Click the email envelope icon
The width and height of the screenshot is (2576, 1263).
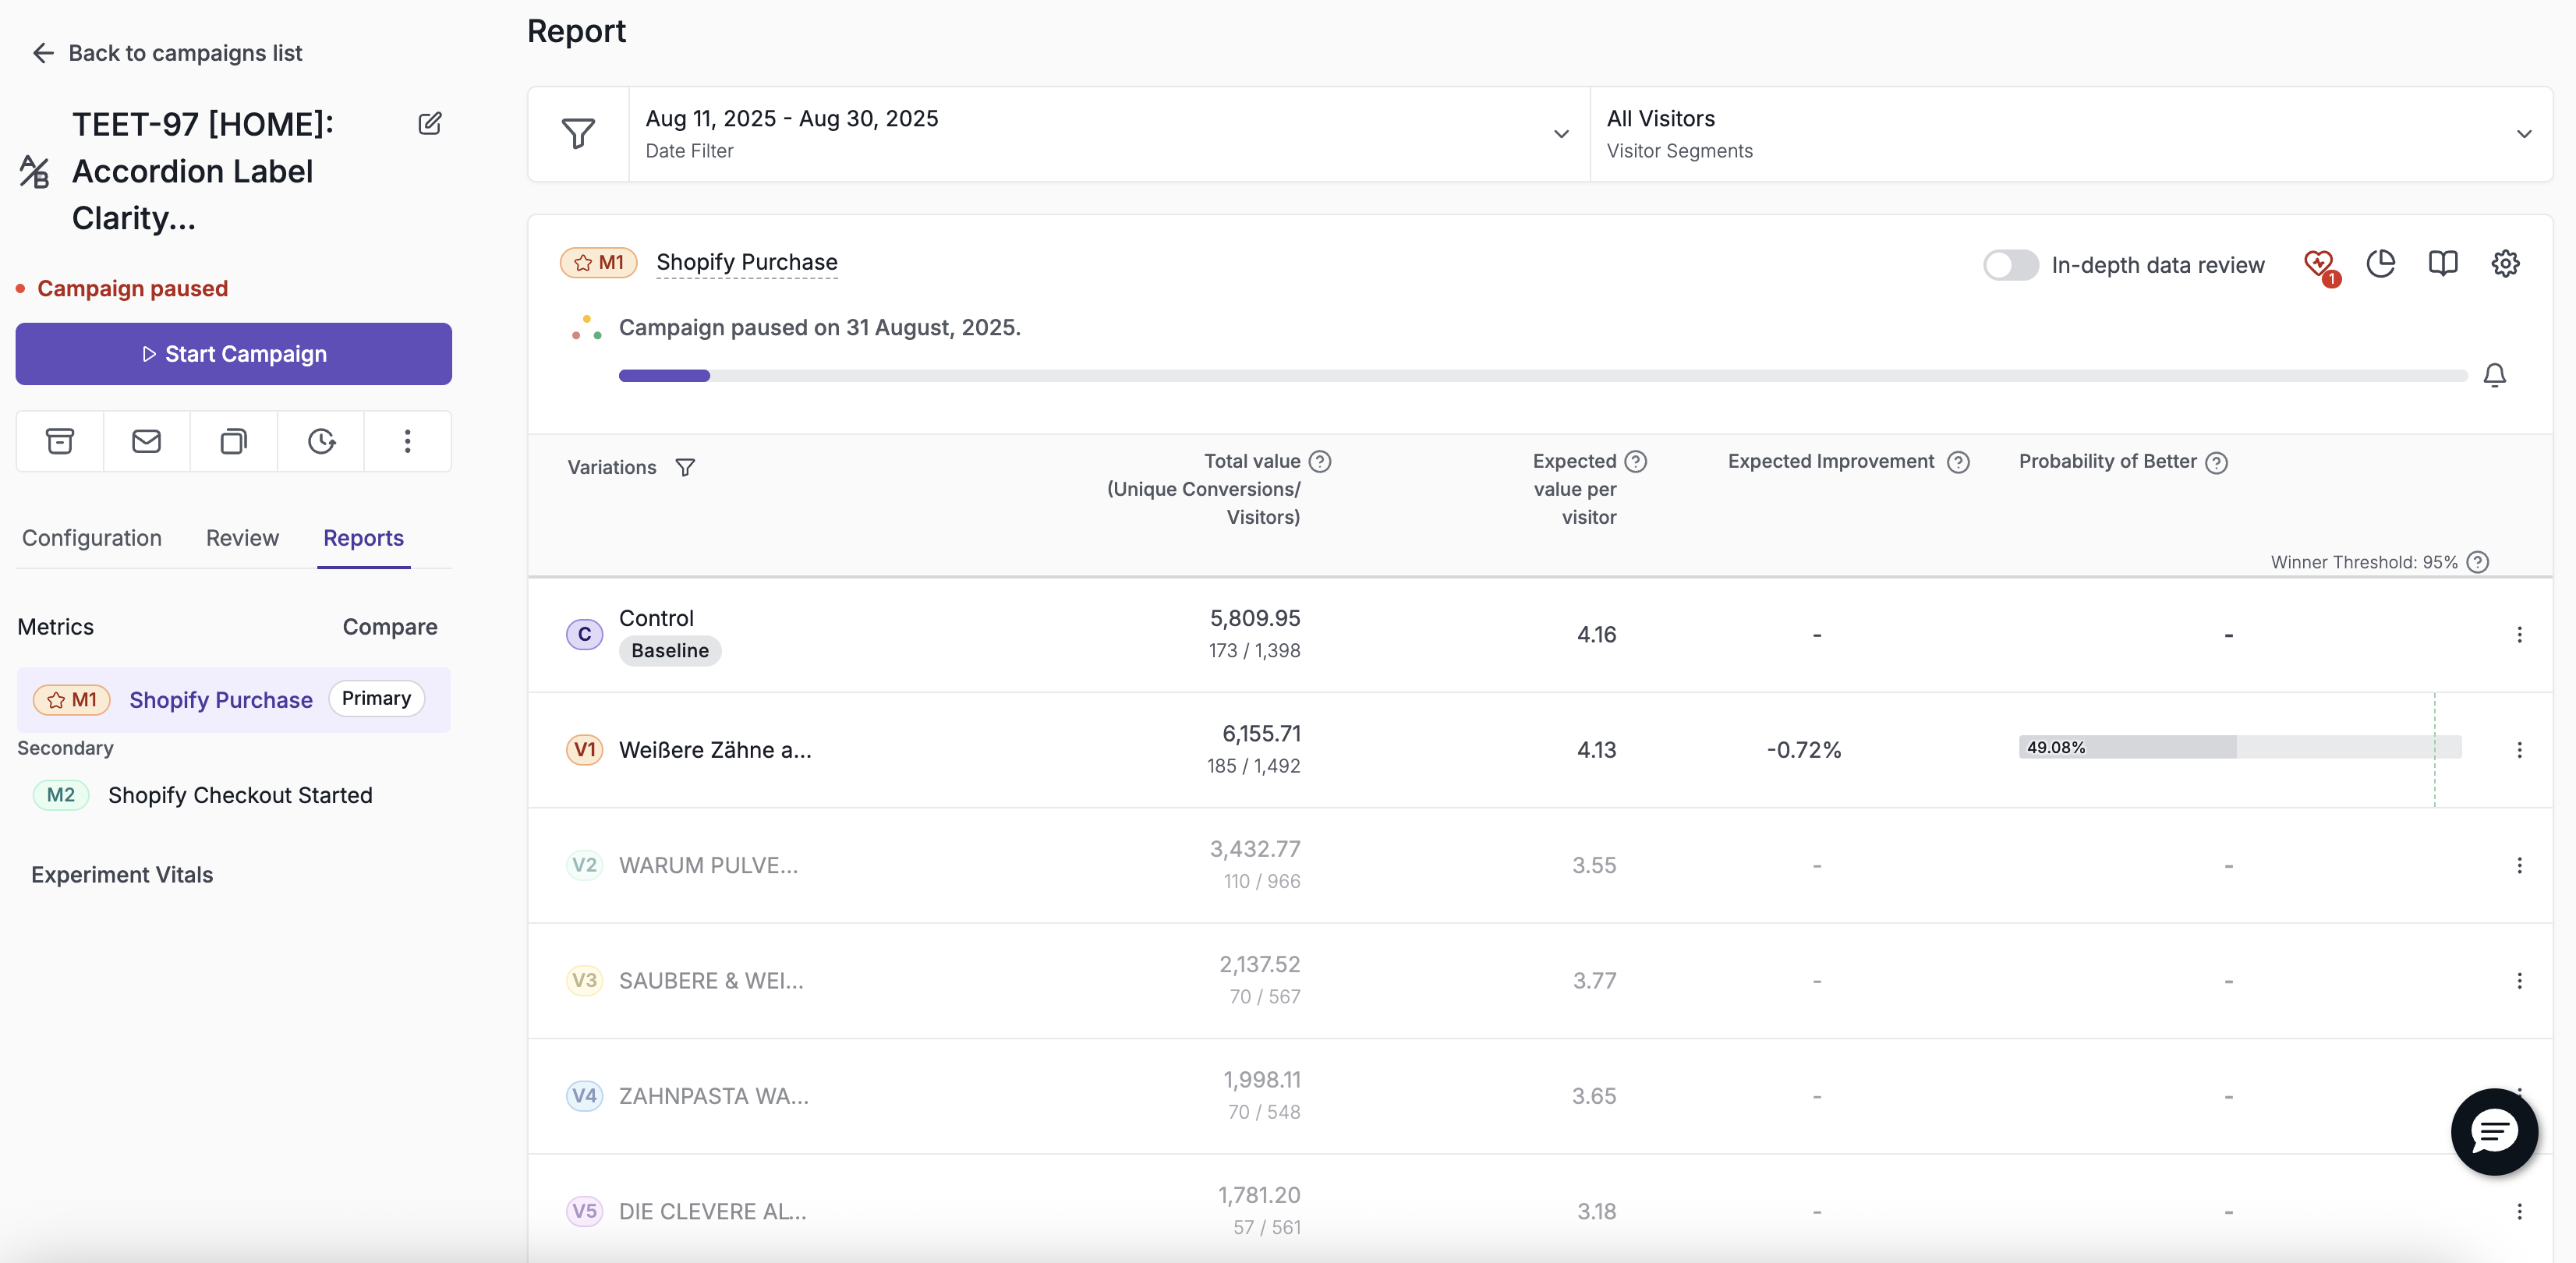pos(147,441)
